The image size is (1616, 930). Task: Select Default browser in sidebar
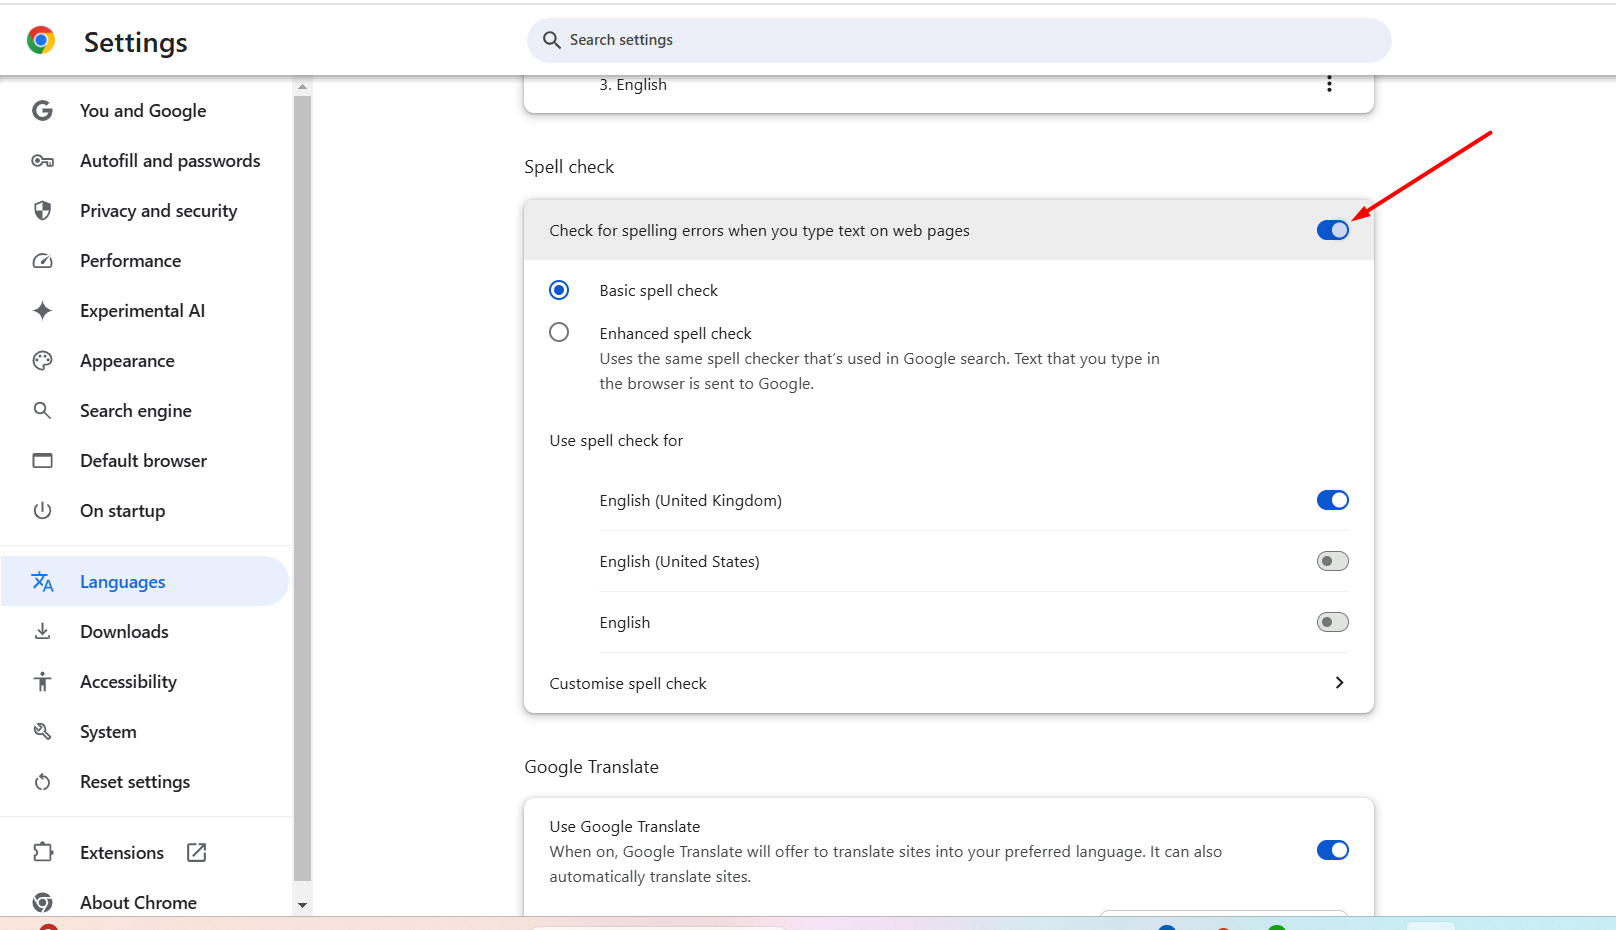click(x=144, y=461)
